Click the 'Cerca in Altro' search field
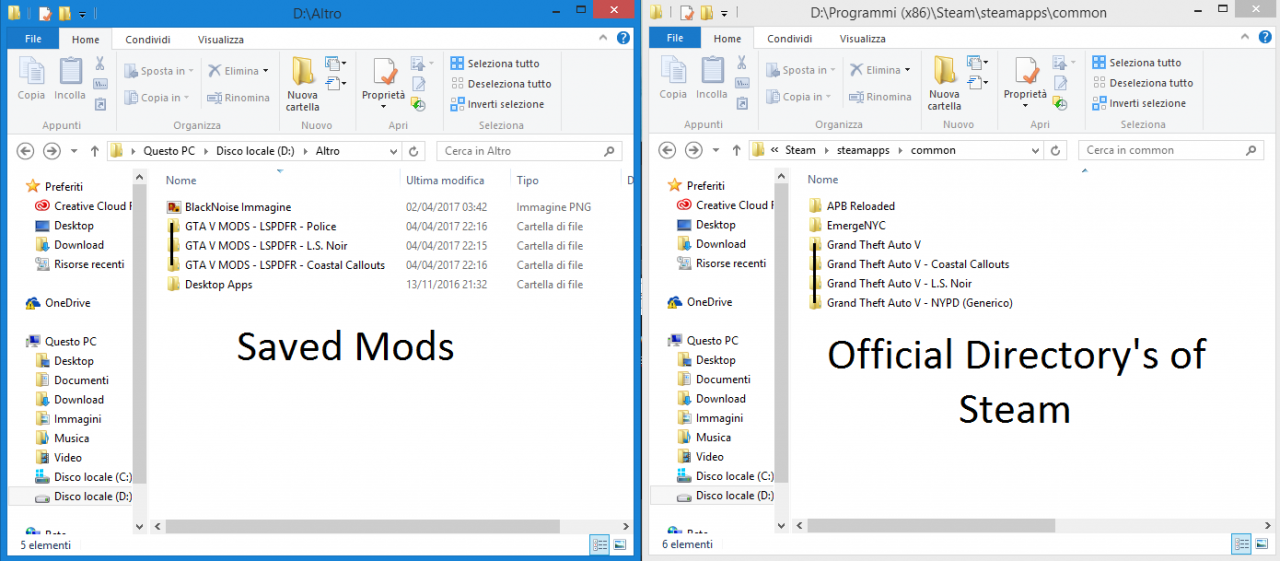 coord(520,151)
